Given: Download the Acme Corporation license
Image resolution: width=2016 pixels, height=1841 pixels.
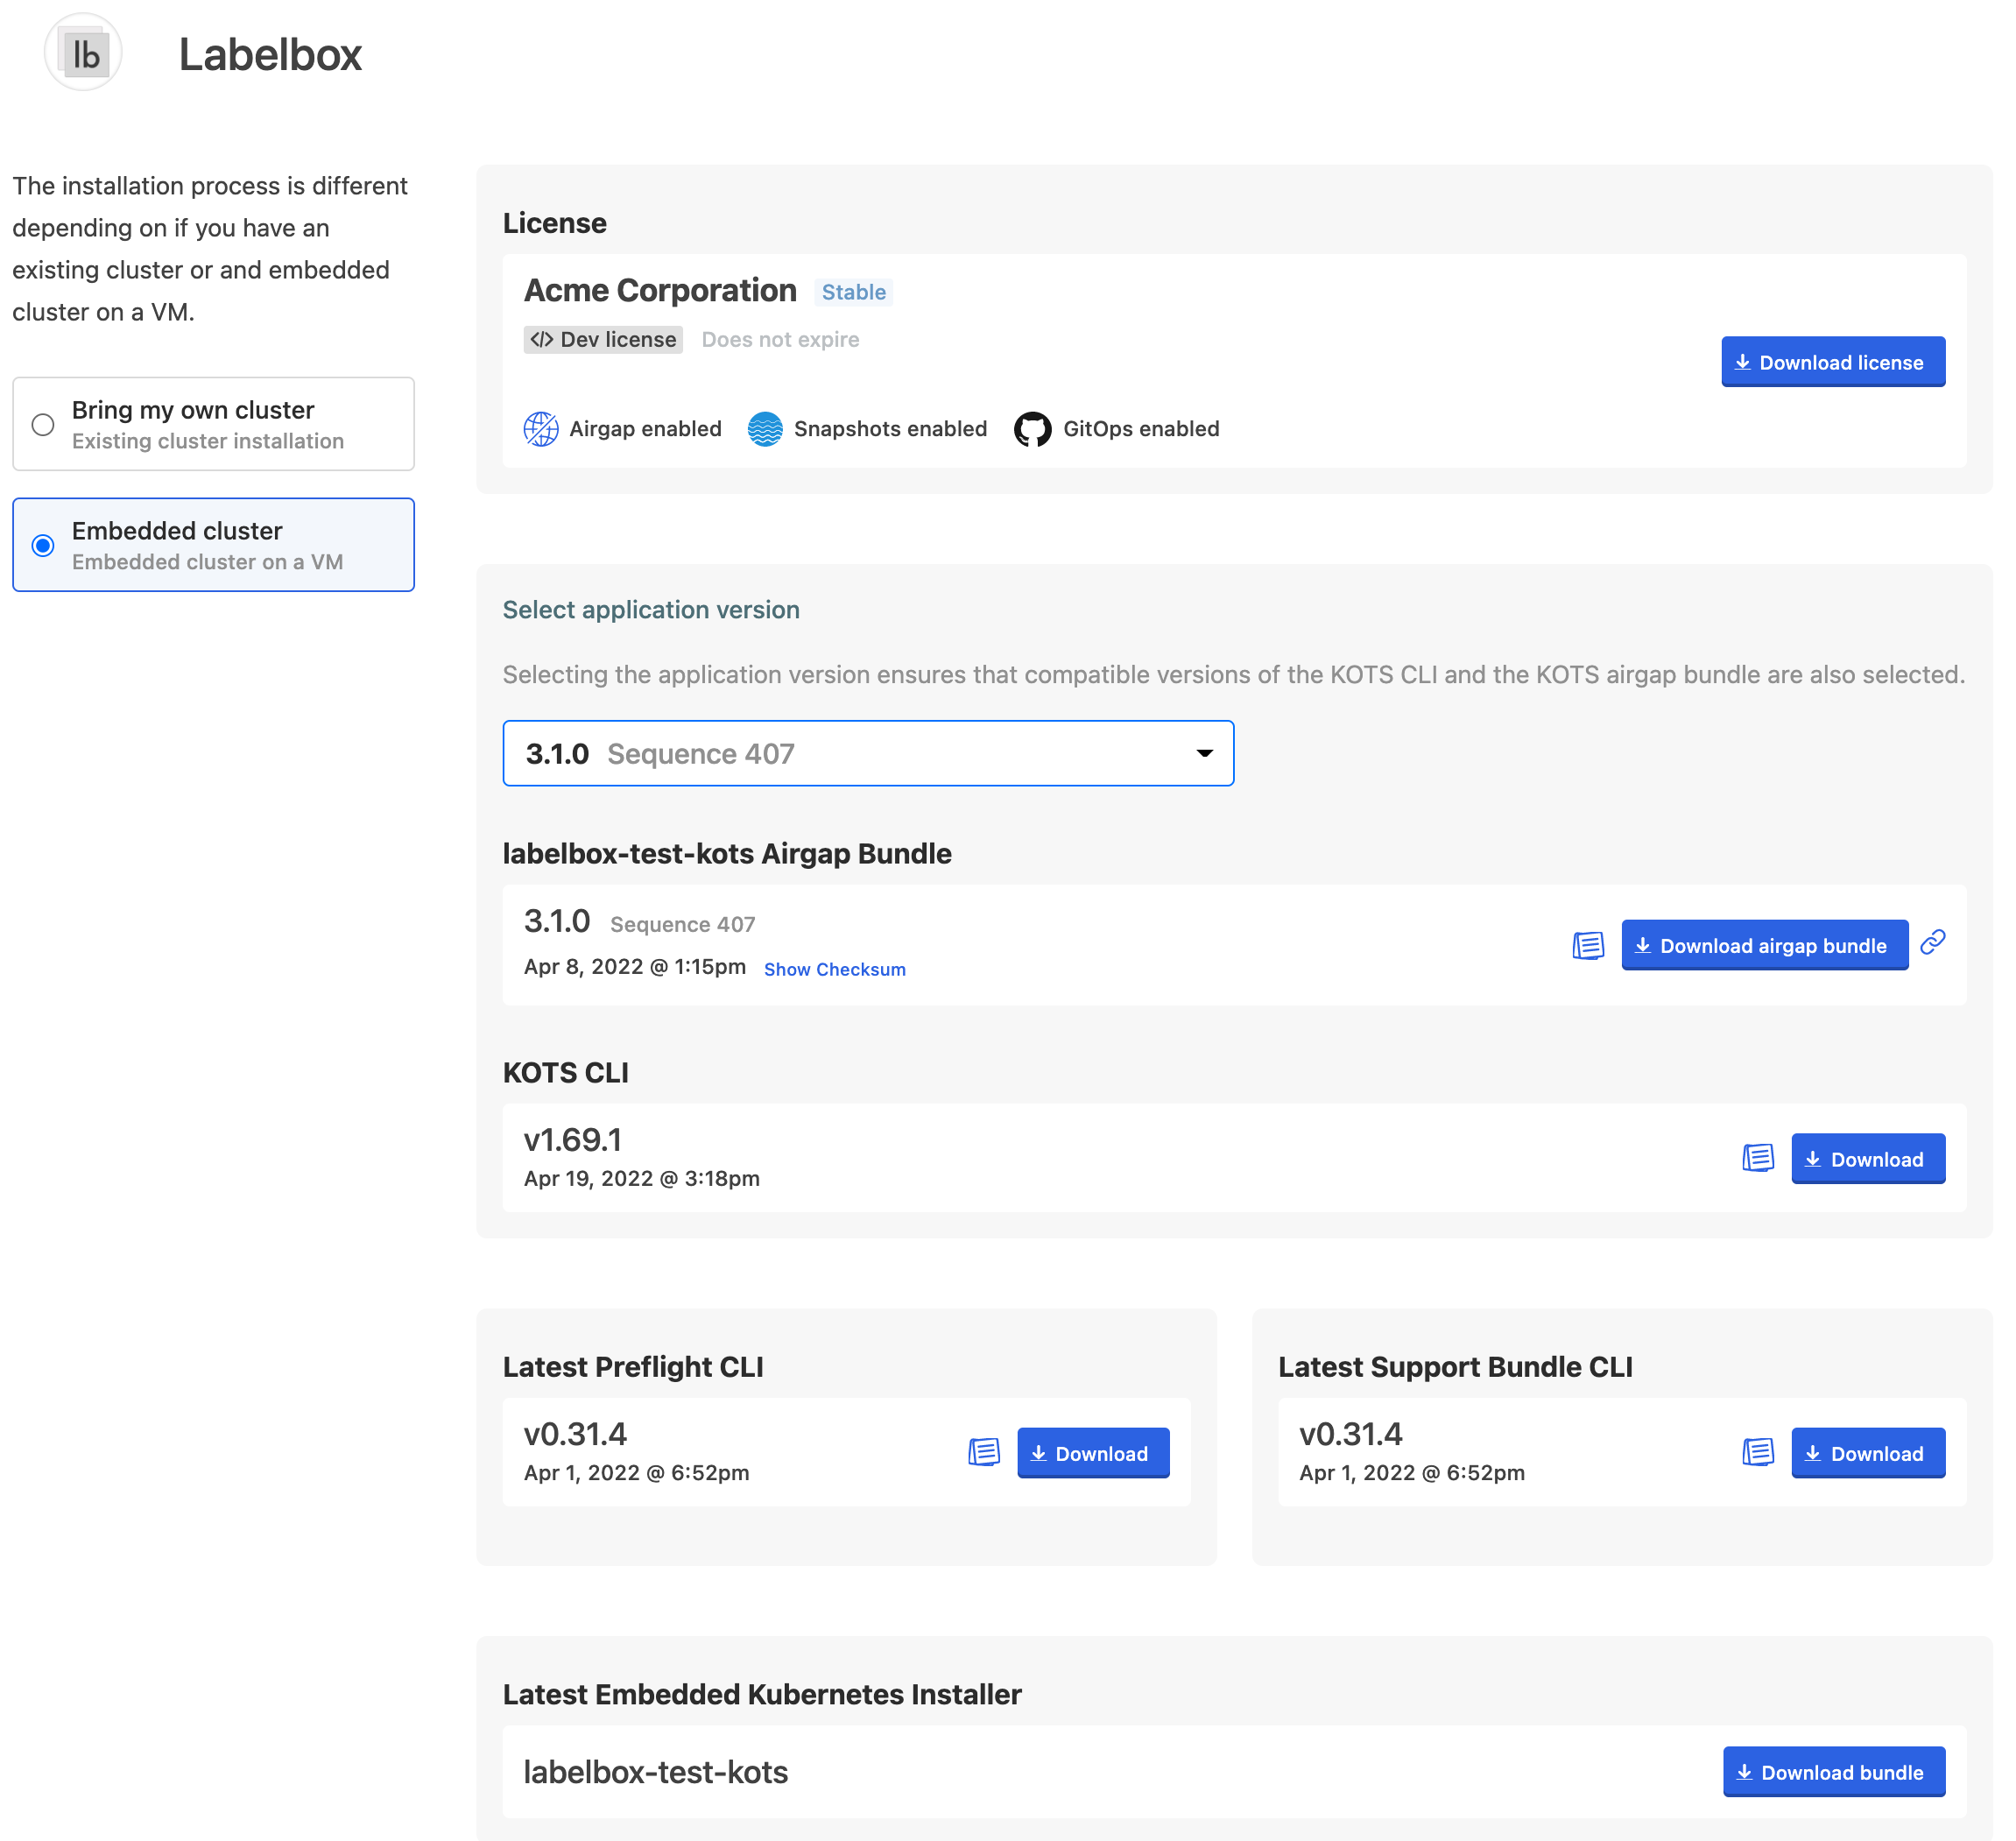Looking at the screenshot, I should click(1832, 362).
